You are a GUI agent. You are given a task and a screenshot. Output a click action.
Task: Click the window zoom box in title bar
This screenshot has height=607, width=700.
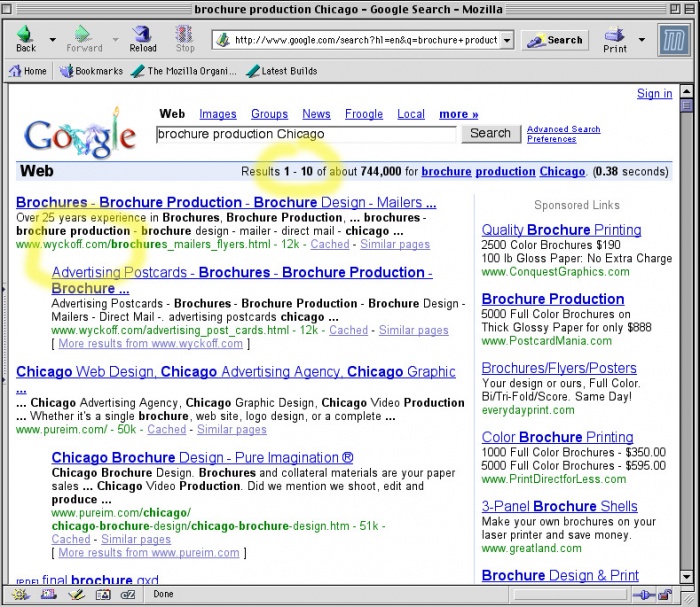pos(675,8)
